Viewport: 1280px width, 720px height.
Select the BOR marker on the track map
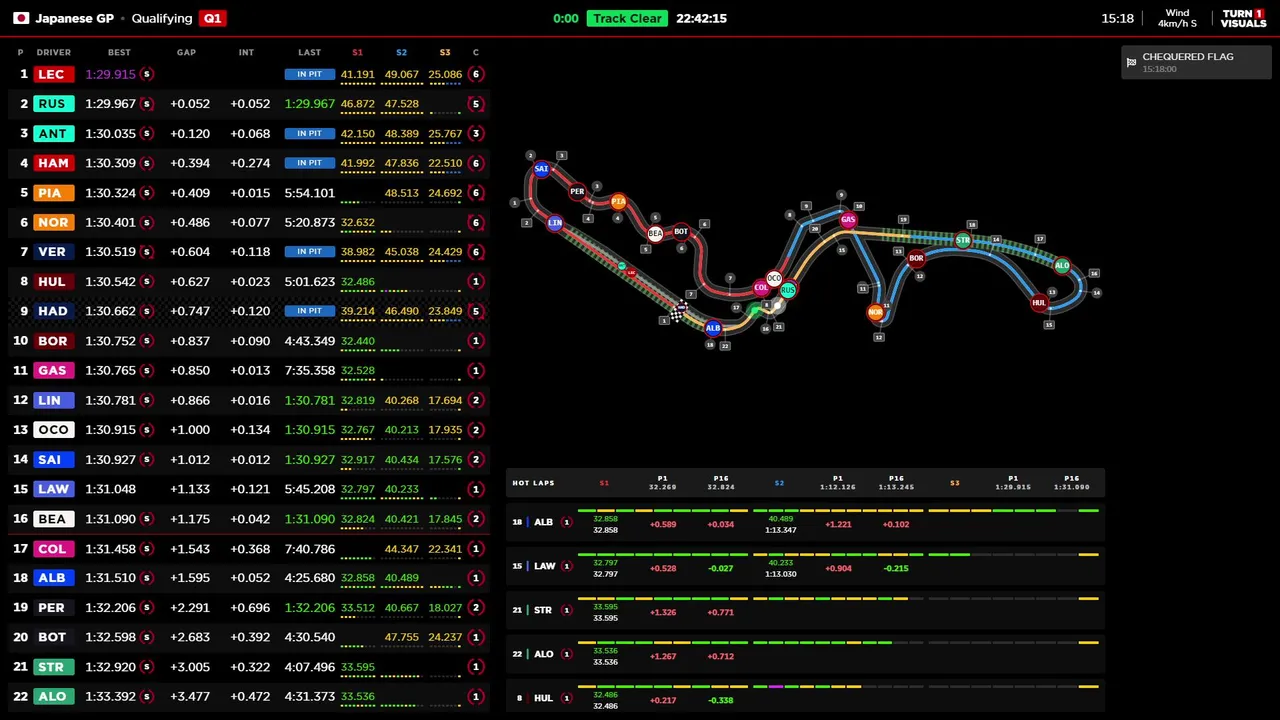pyautogui.click(x=916, y=258)
